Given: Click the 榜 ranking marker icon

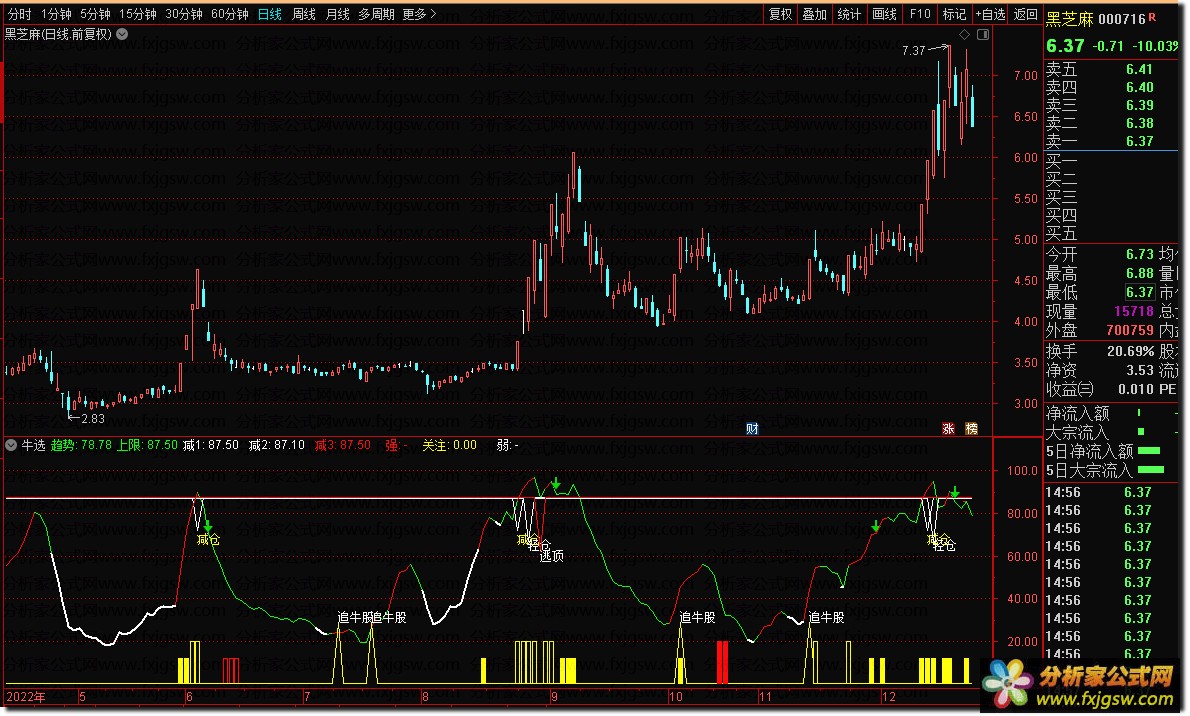Looking at the screenshot, I should [971, 429].
